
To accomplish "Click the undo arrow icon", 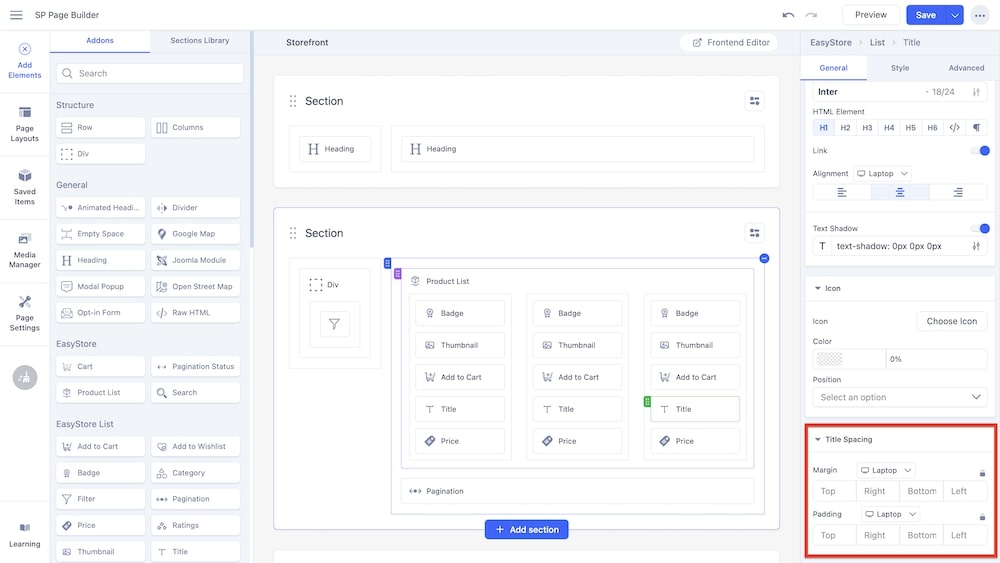I will coord(788,15).
